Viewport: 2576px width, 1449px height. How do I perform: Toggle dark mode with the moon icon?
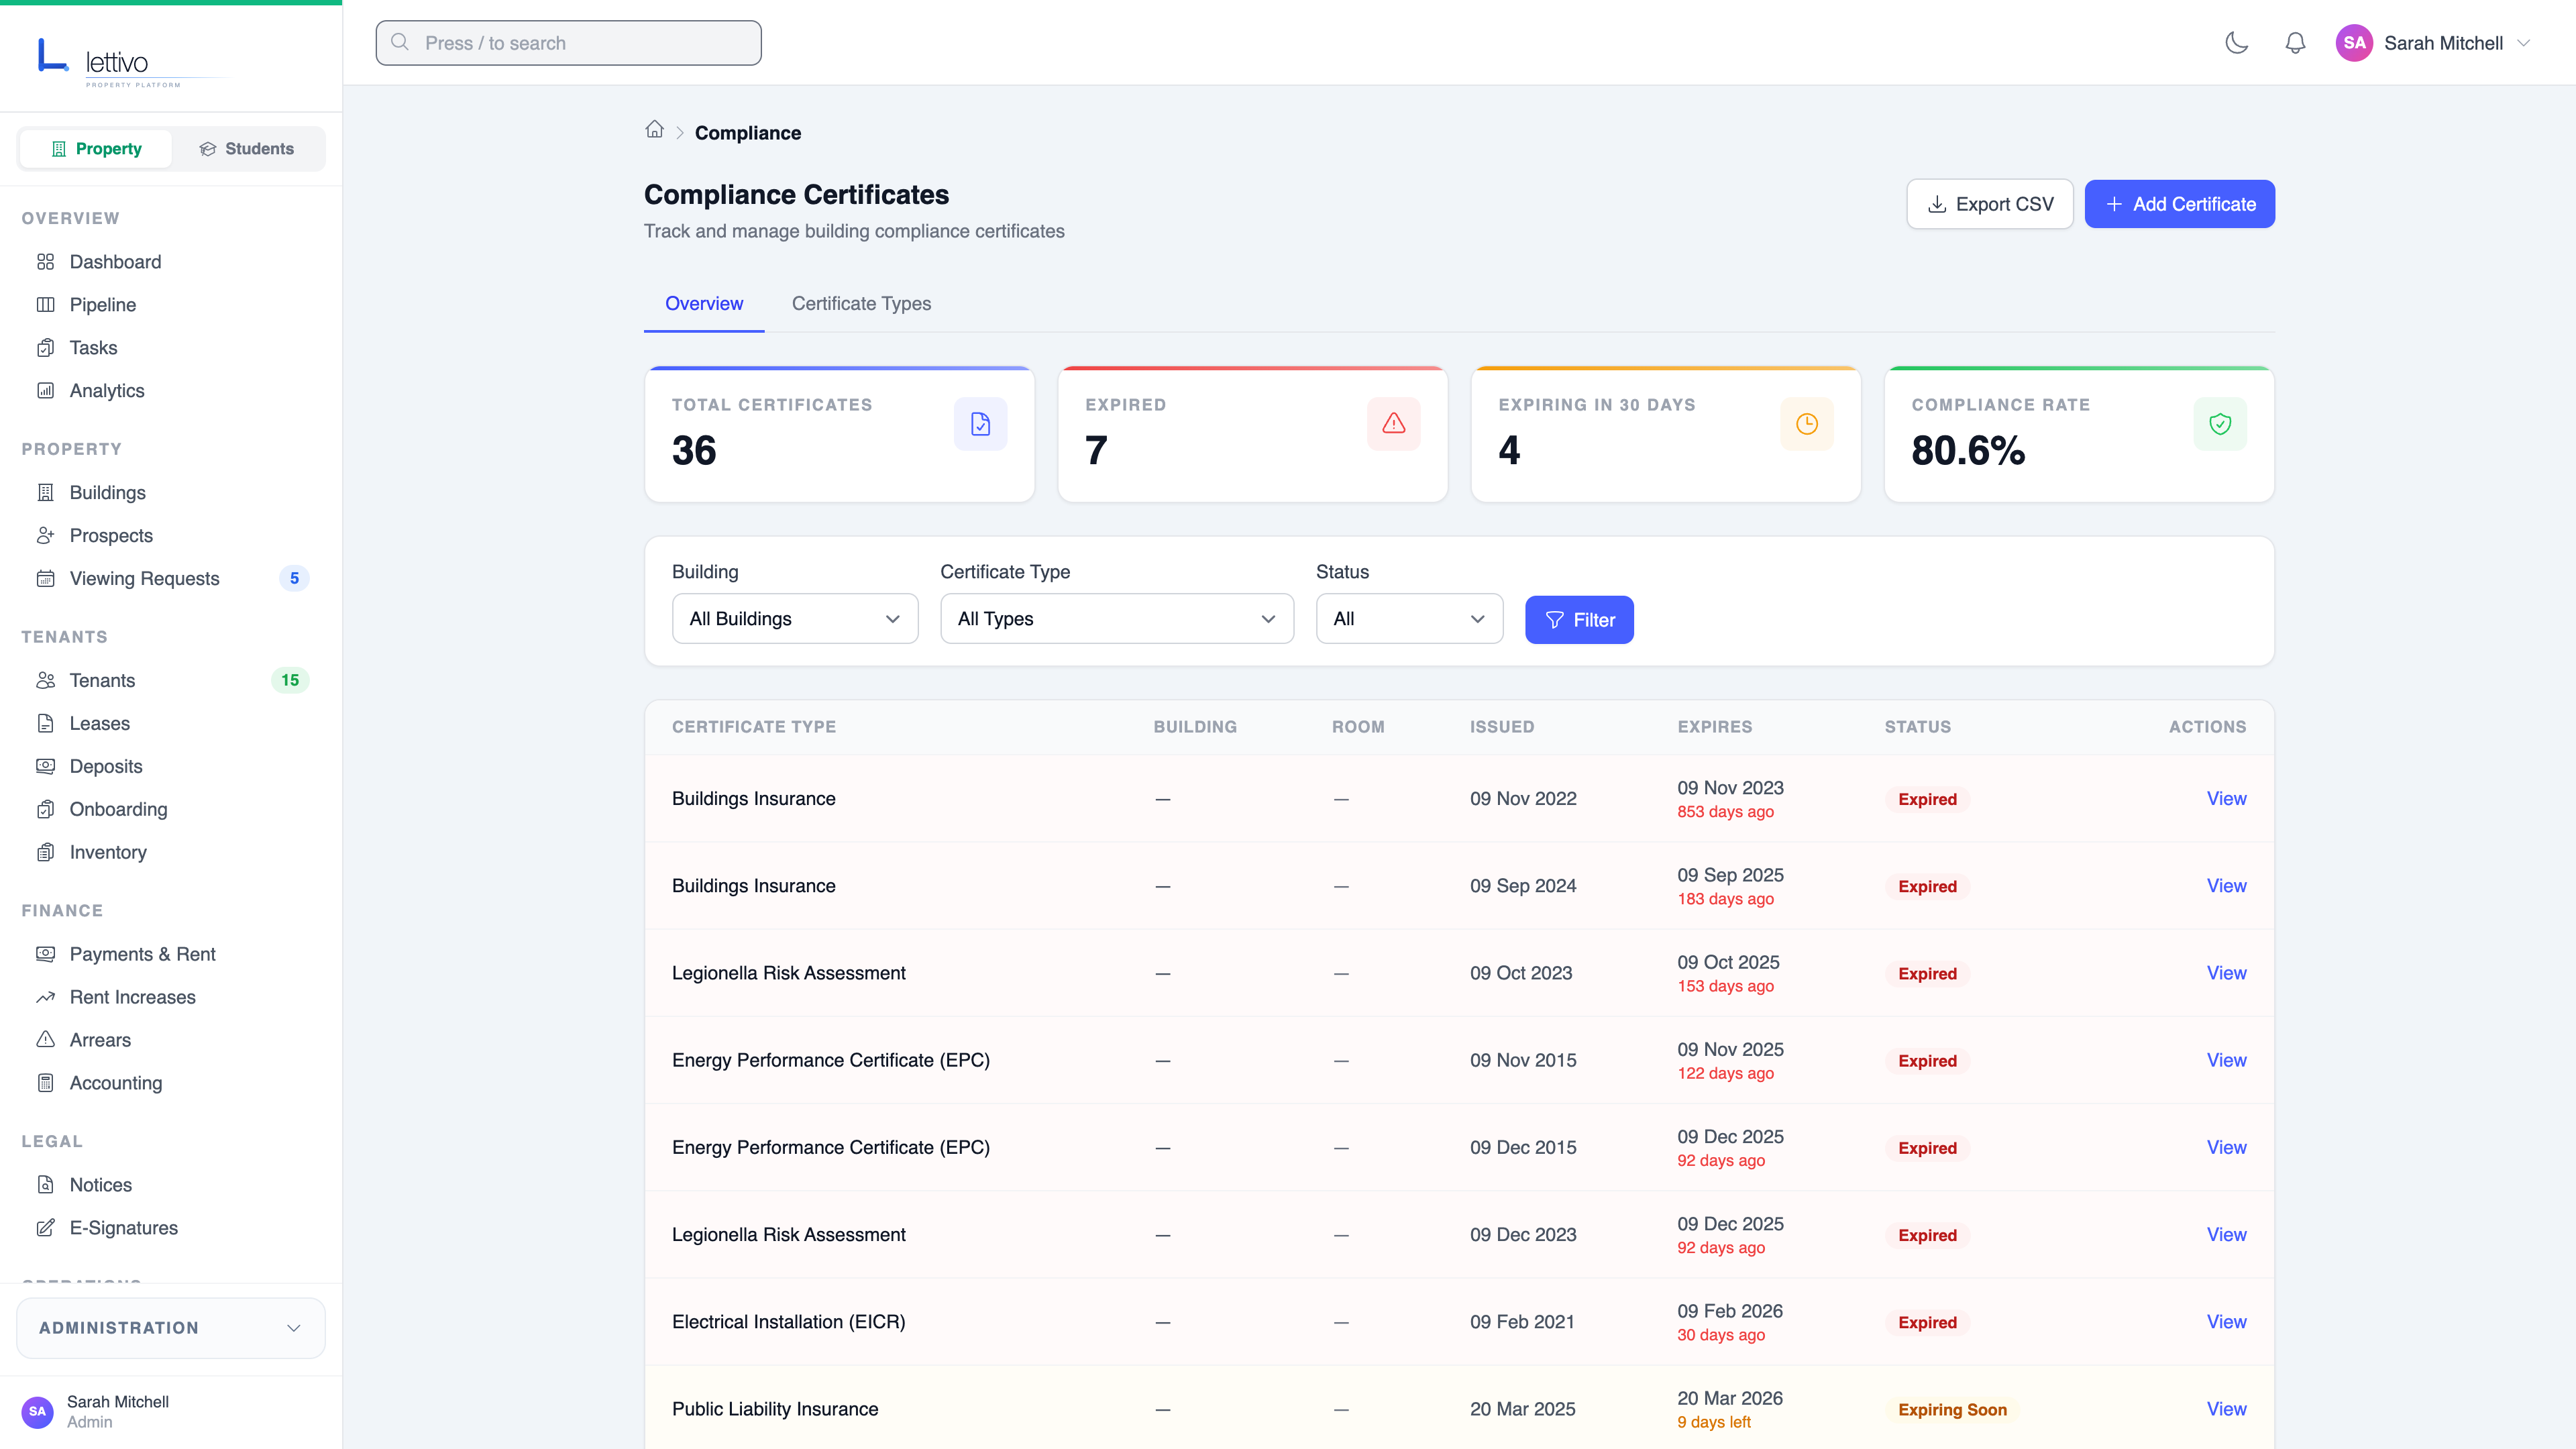2237,43
